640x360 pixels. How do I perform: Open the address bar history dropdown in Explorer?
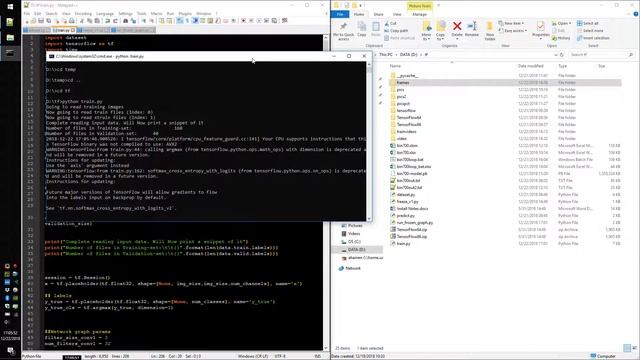555,55
